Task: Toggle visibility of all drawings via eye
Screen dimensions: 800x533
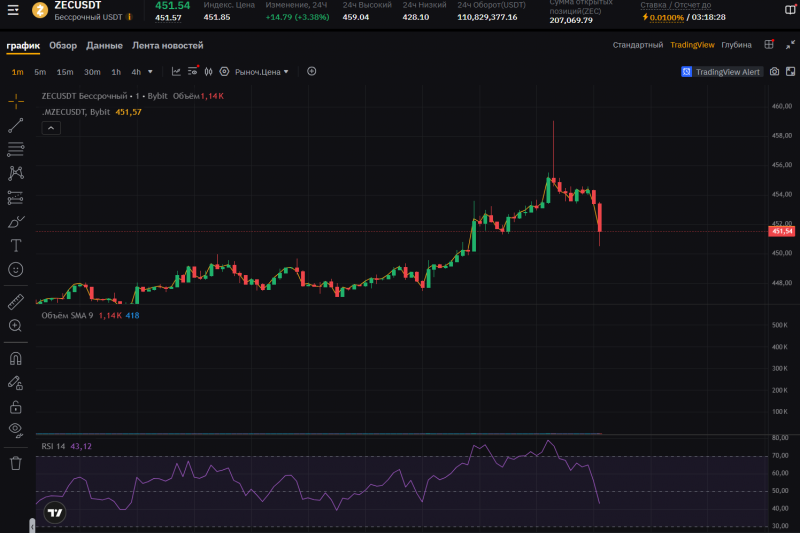Action: pyautogui.click(x=15, y=430)
